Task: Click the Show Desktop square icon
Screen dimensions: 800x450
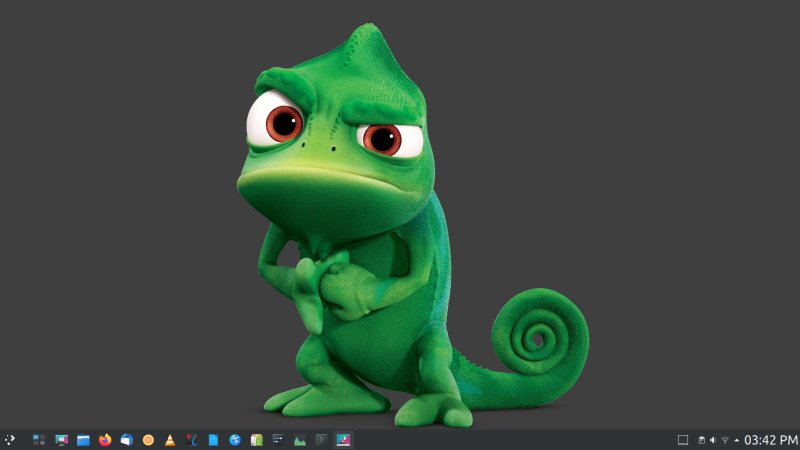Action: (683, 440)
